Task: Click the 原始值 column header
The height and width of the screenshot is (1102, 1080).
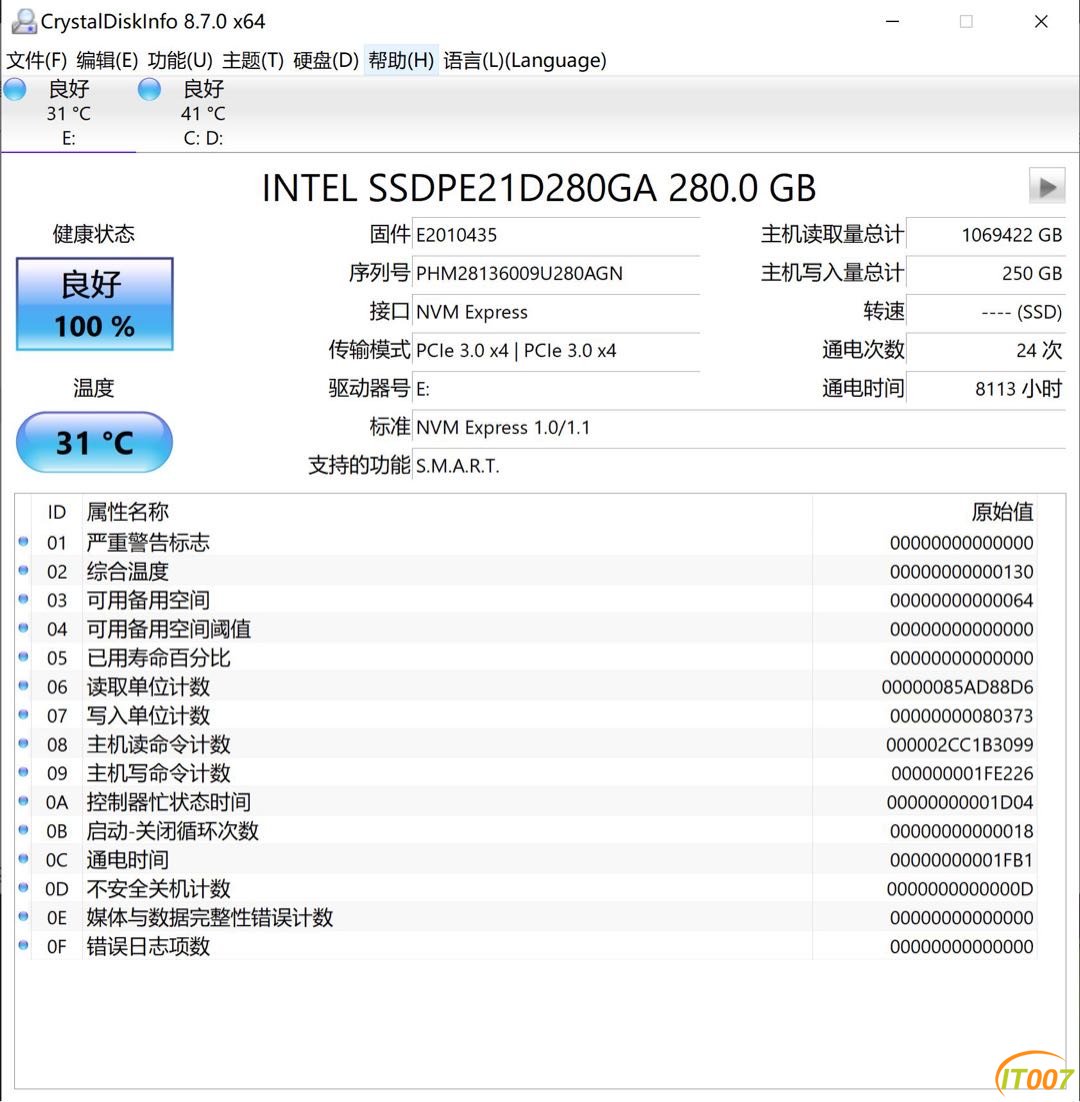Action: tap(925, 512)
